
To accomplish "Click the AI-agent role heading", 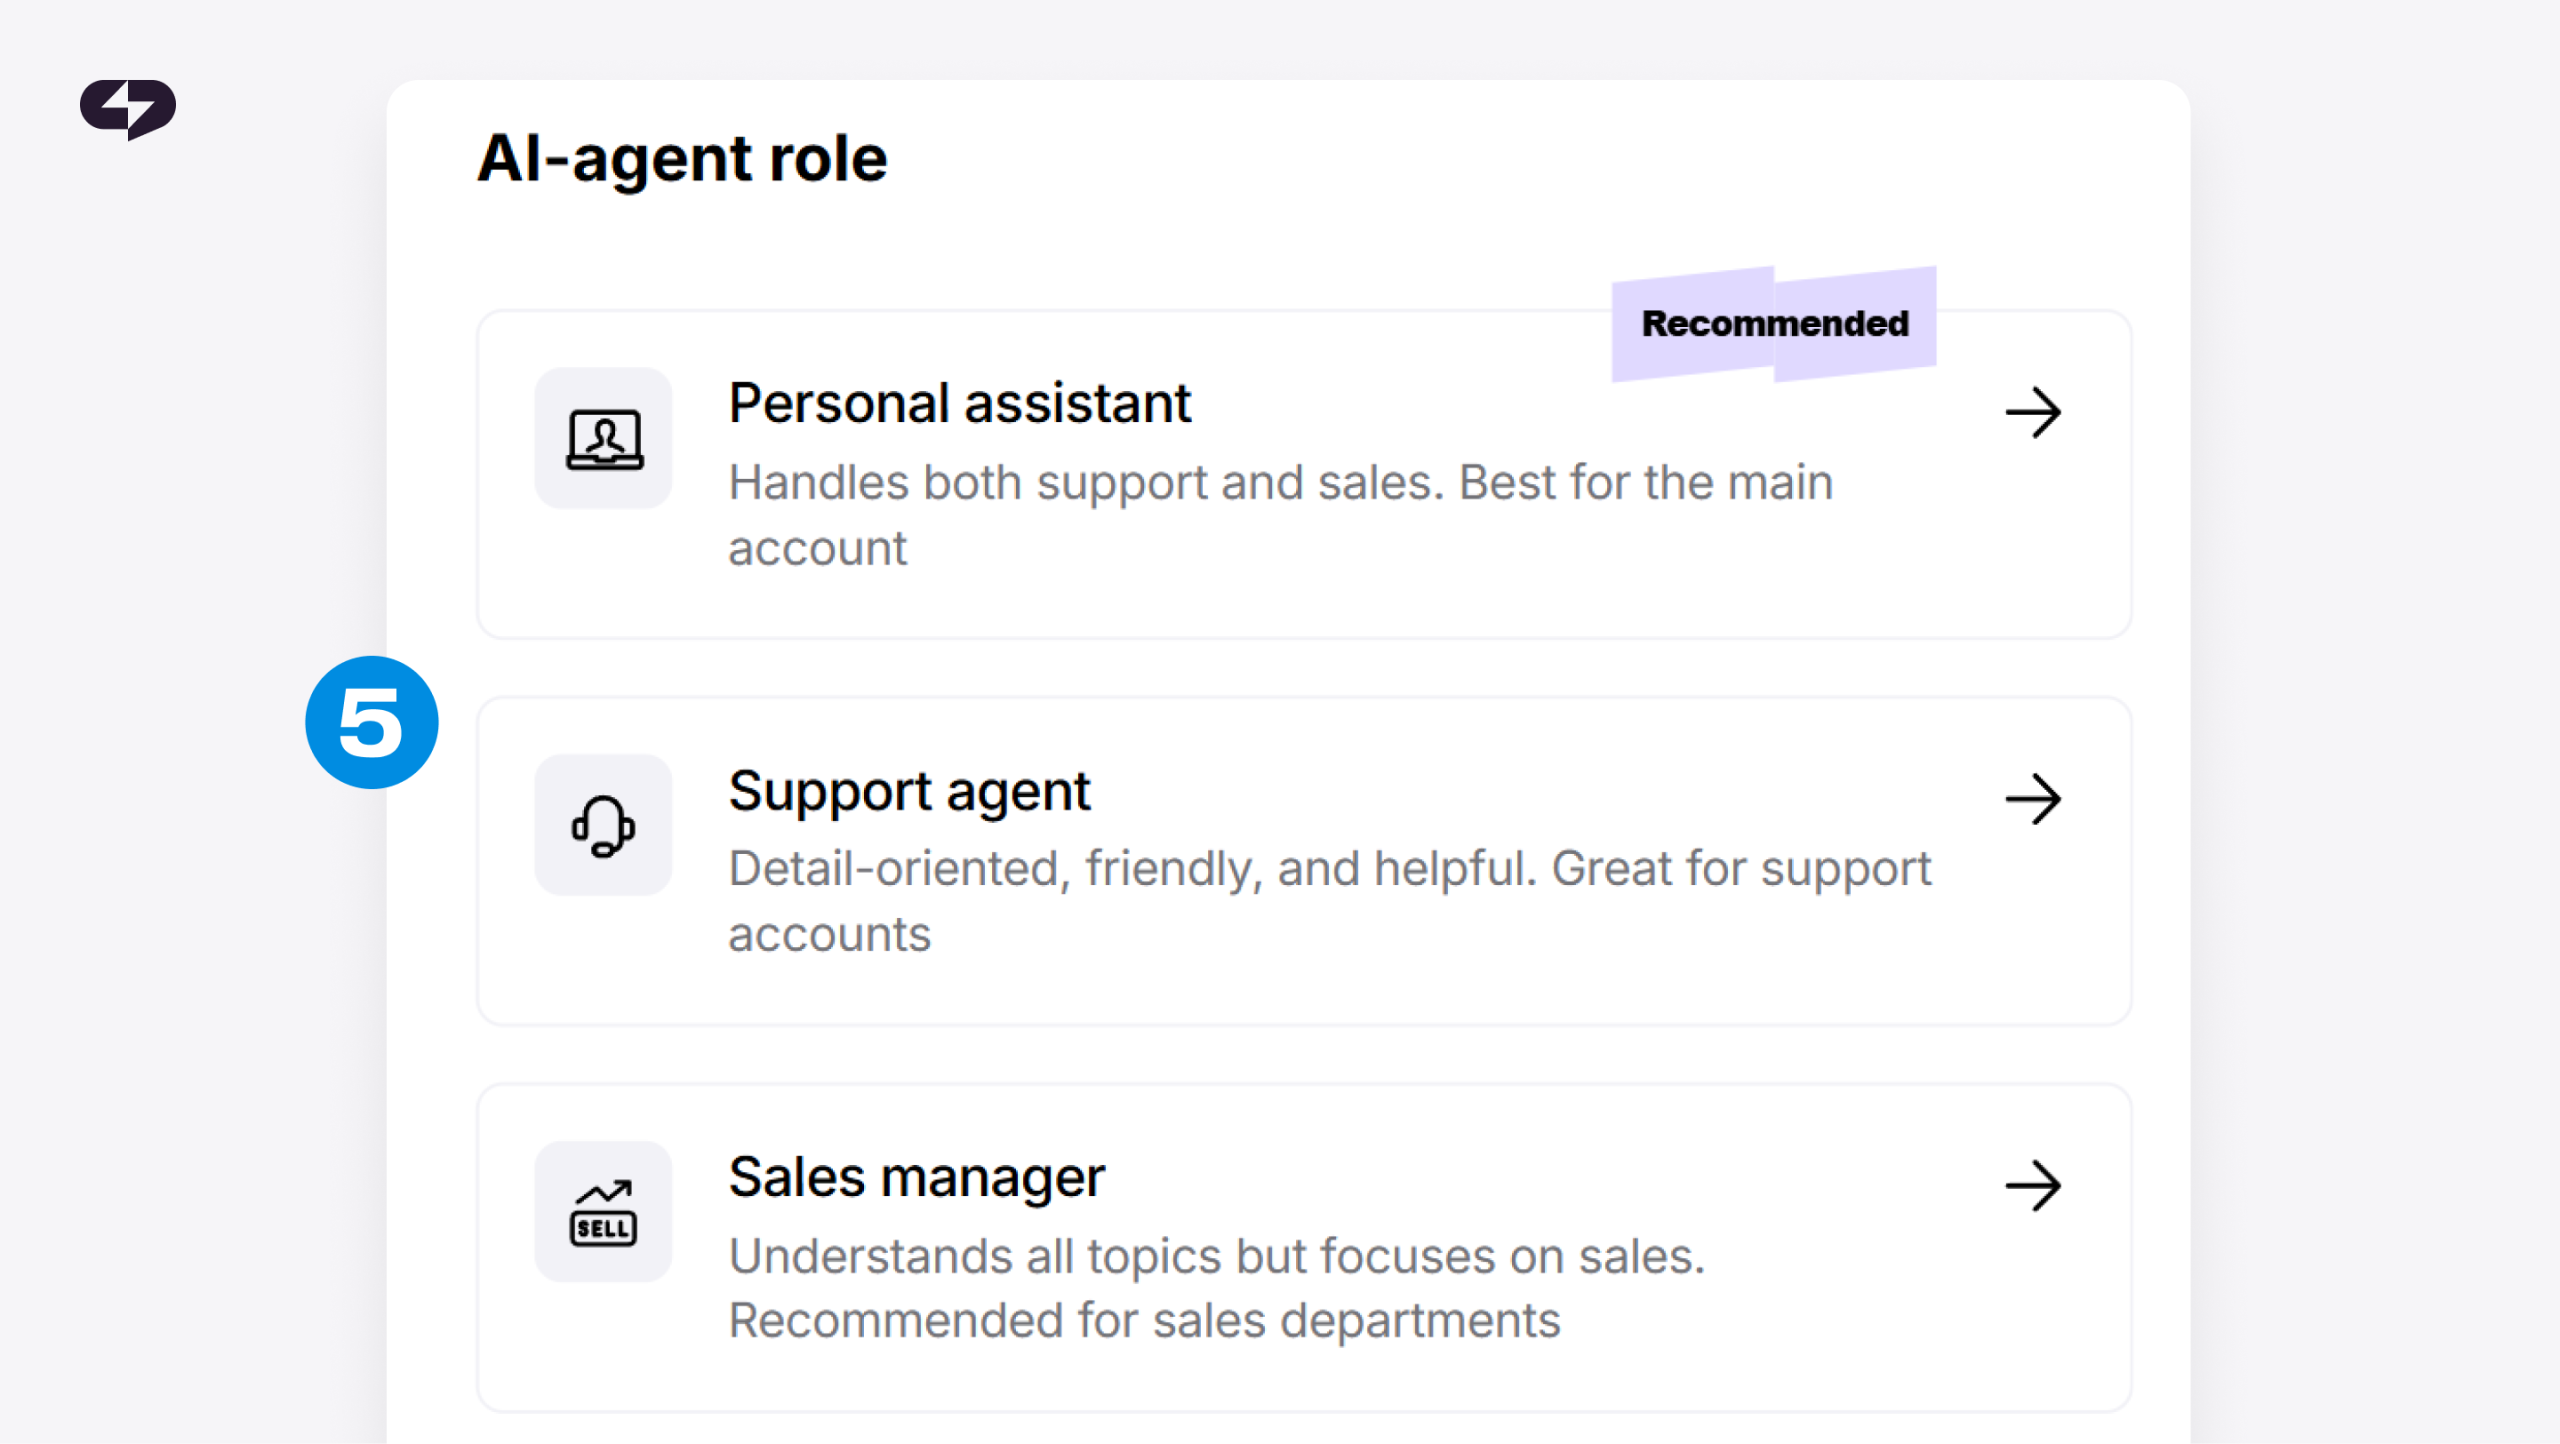I will tap(682, 159).
